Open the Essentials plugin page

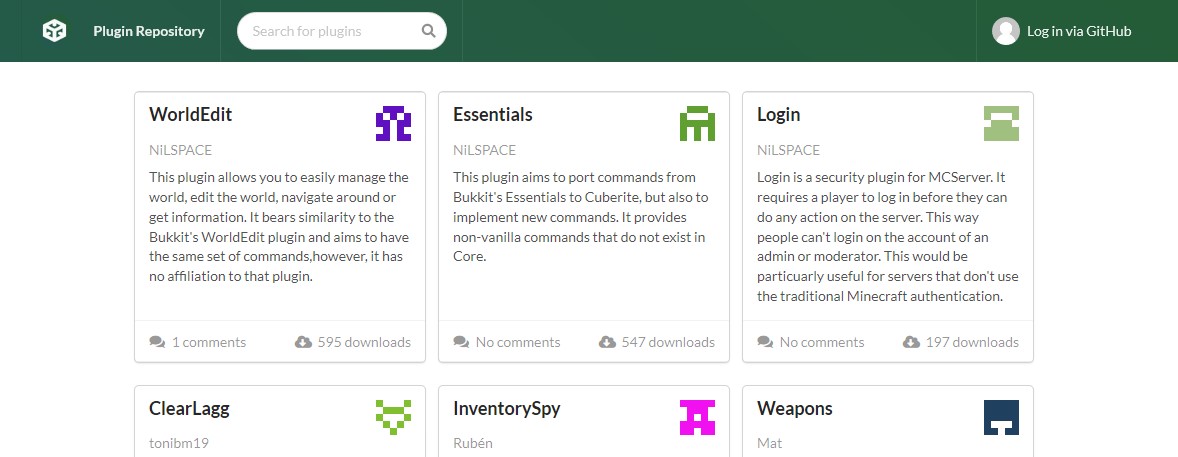[x=492, y=114]
